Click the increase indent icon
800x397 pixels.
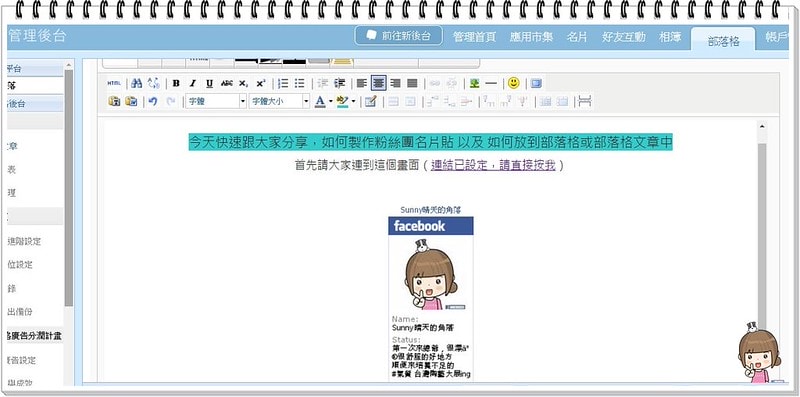tap(339, 83)
